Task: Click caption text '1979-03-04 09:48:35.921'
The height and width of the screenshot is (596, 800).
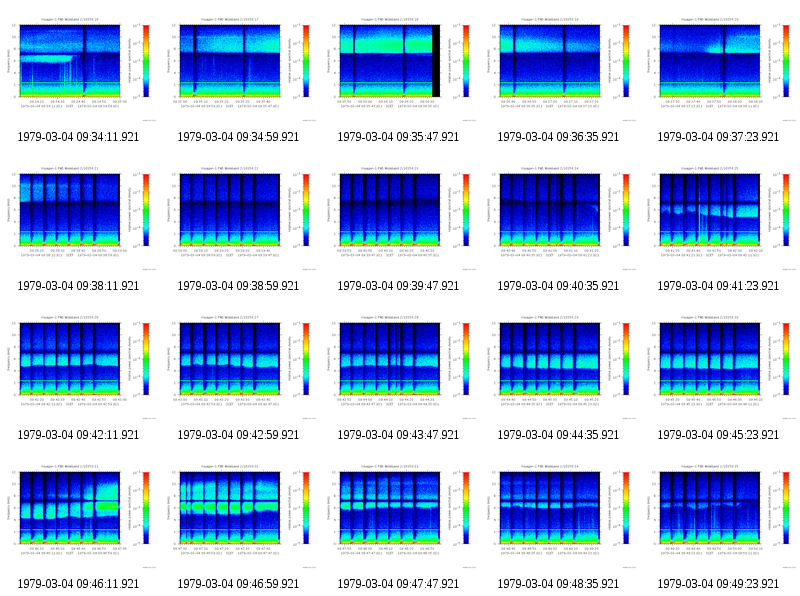Action: [x=559, y=584]
